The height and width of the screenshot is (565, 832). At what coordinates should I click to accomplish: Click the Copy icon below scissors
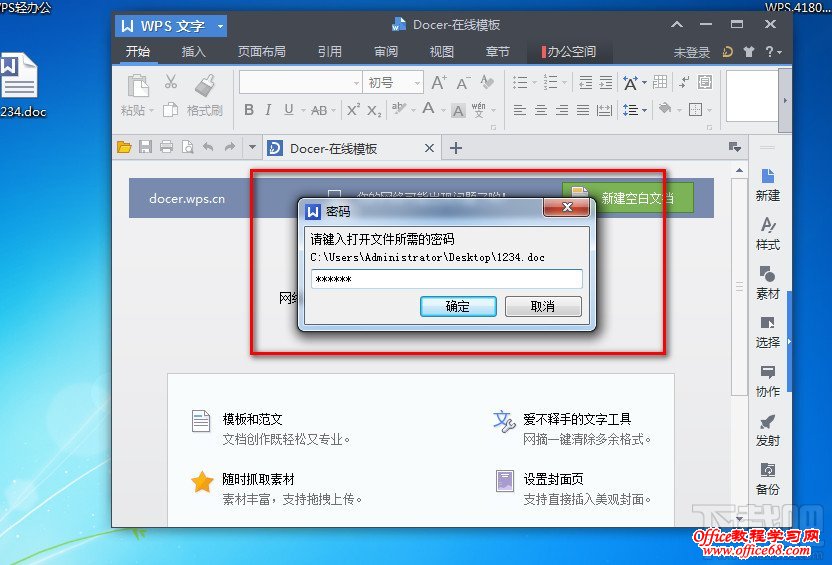click(170, 110)
